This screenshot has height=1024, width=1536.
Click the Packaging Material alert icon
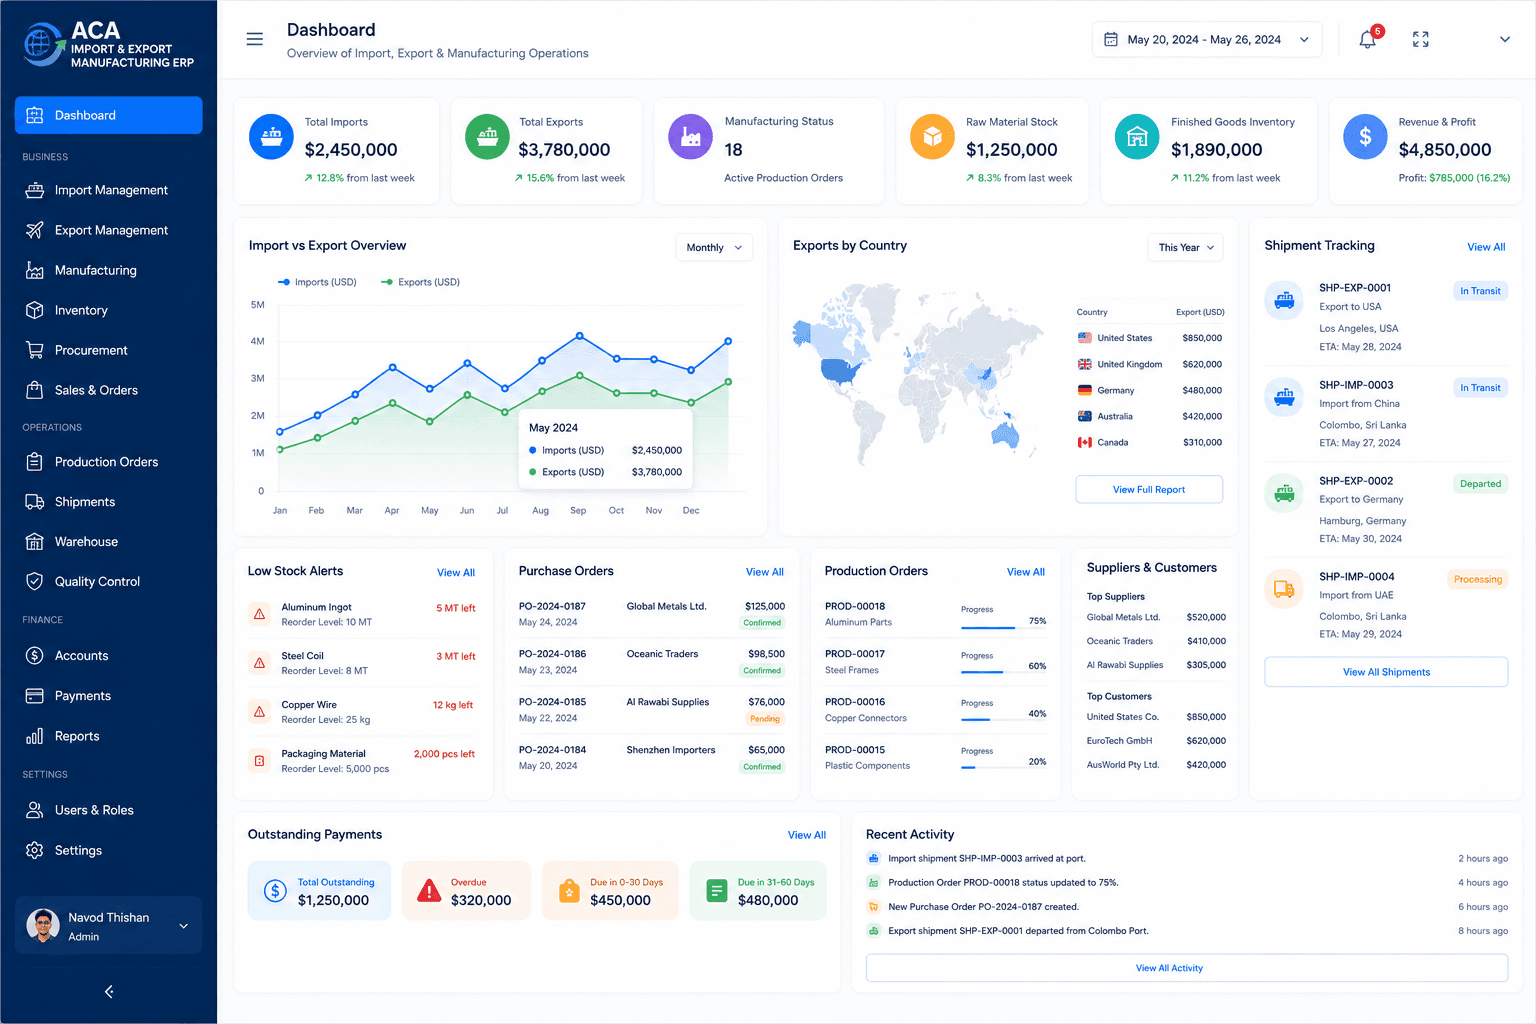click(x=260, y=761)
